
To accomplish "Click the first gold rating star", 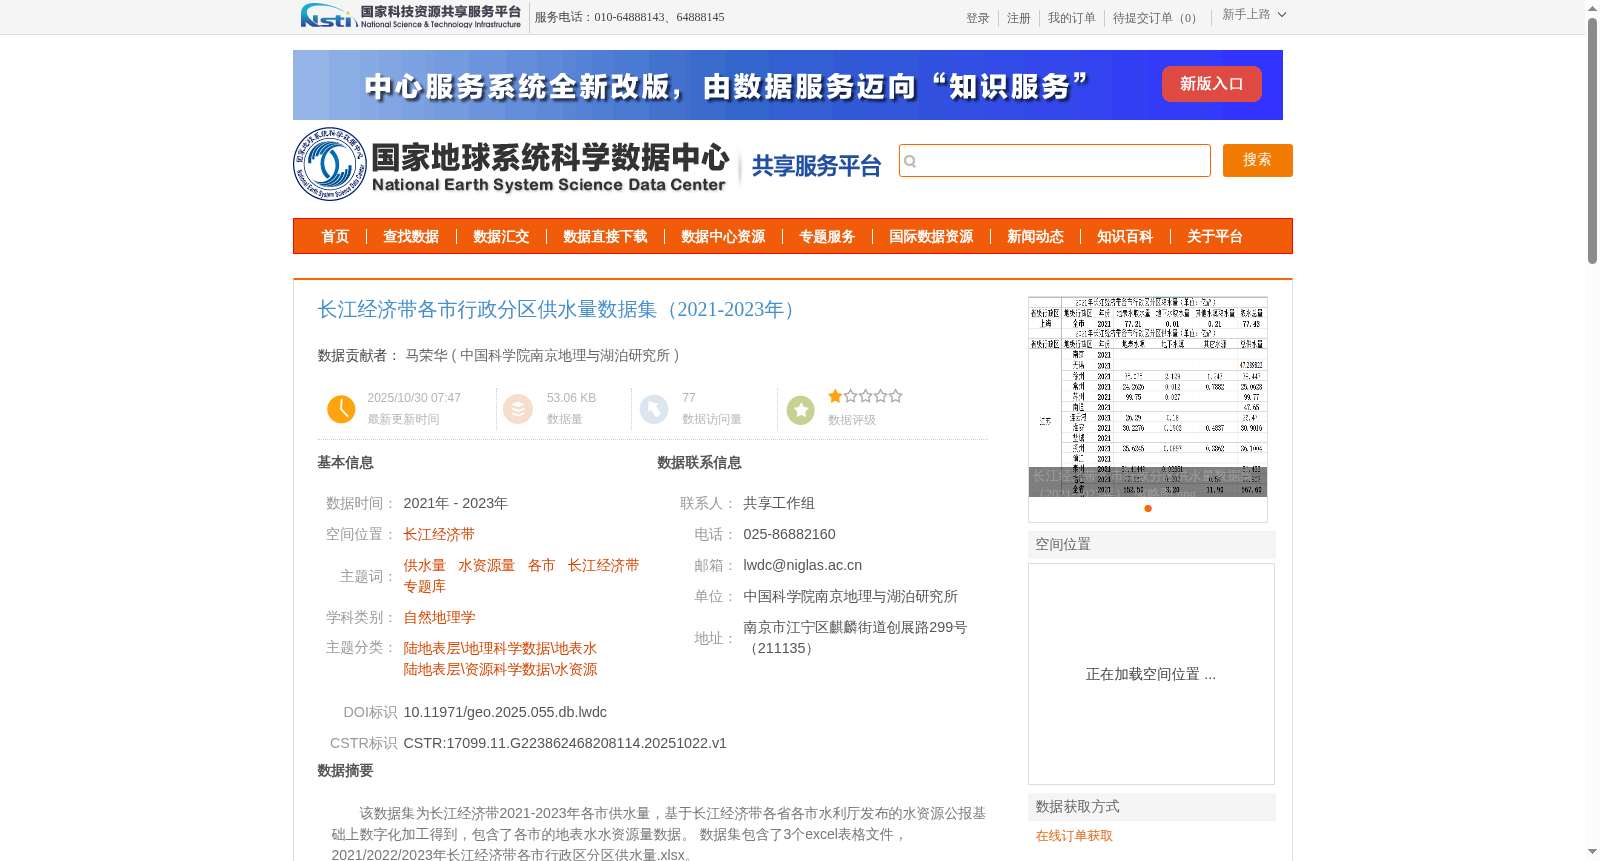I will tap(835, 396).
